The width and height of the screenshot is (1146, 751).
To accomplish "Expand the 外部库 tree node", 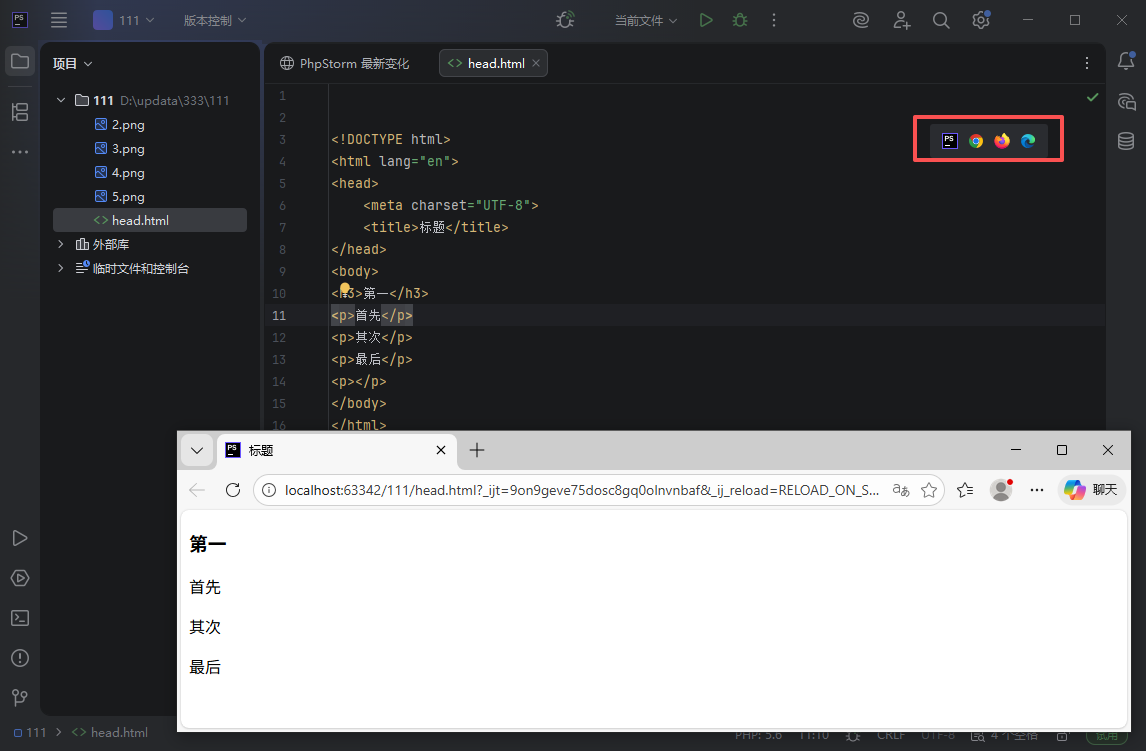I will point(61,244).
